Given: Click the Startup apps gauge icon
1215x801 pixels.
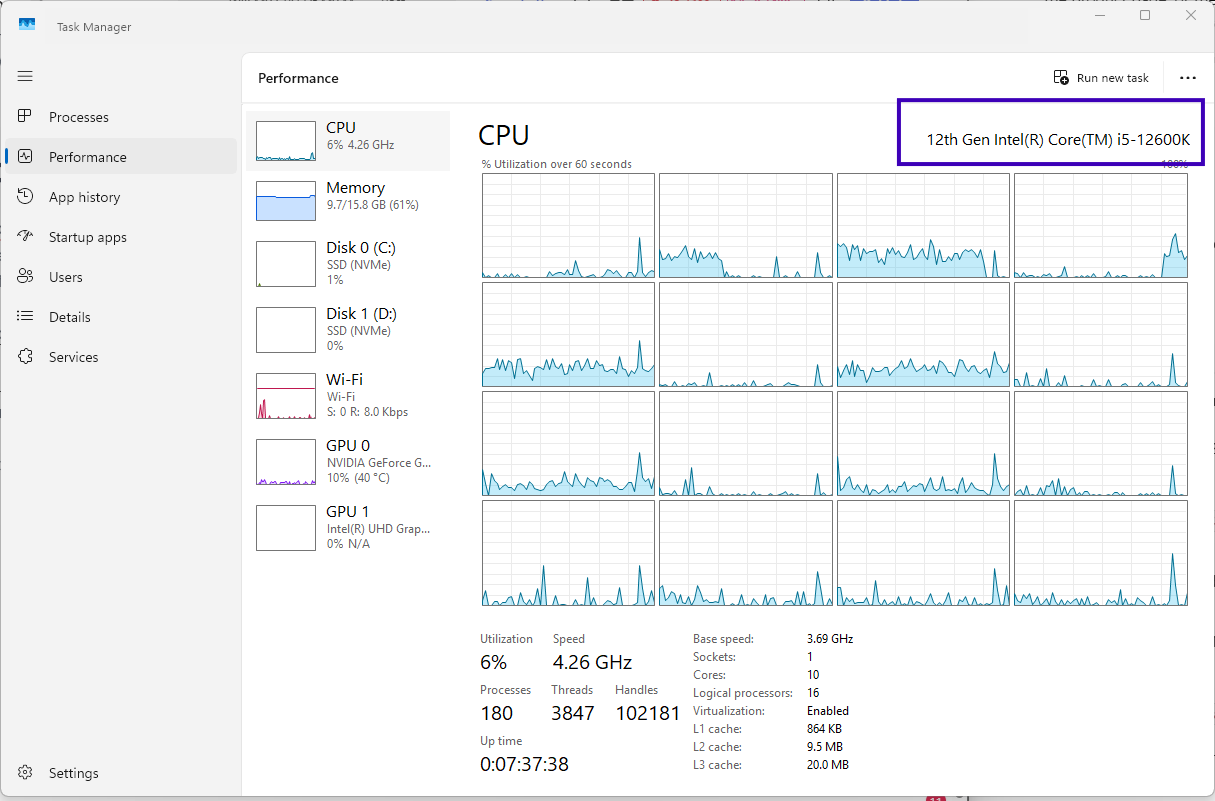Looking at the screenshot, I should 26,237.
